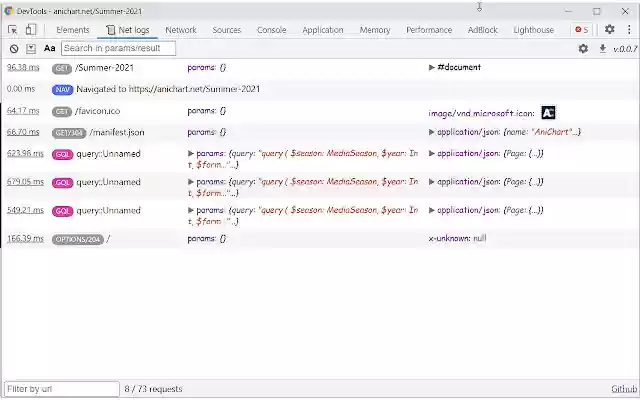Open Net logs panel settings gear
The height and width of the screenshot is (400, 640).
tap(583, 49)
